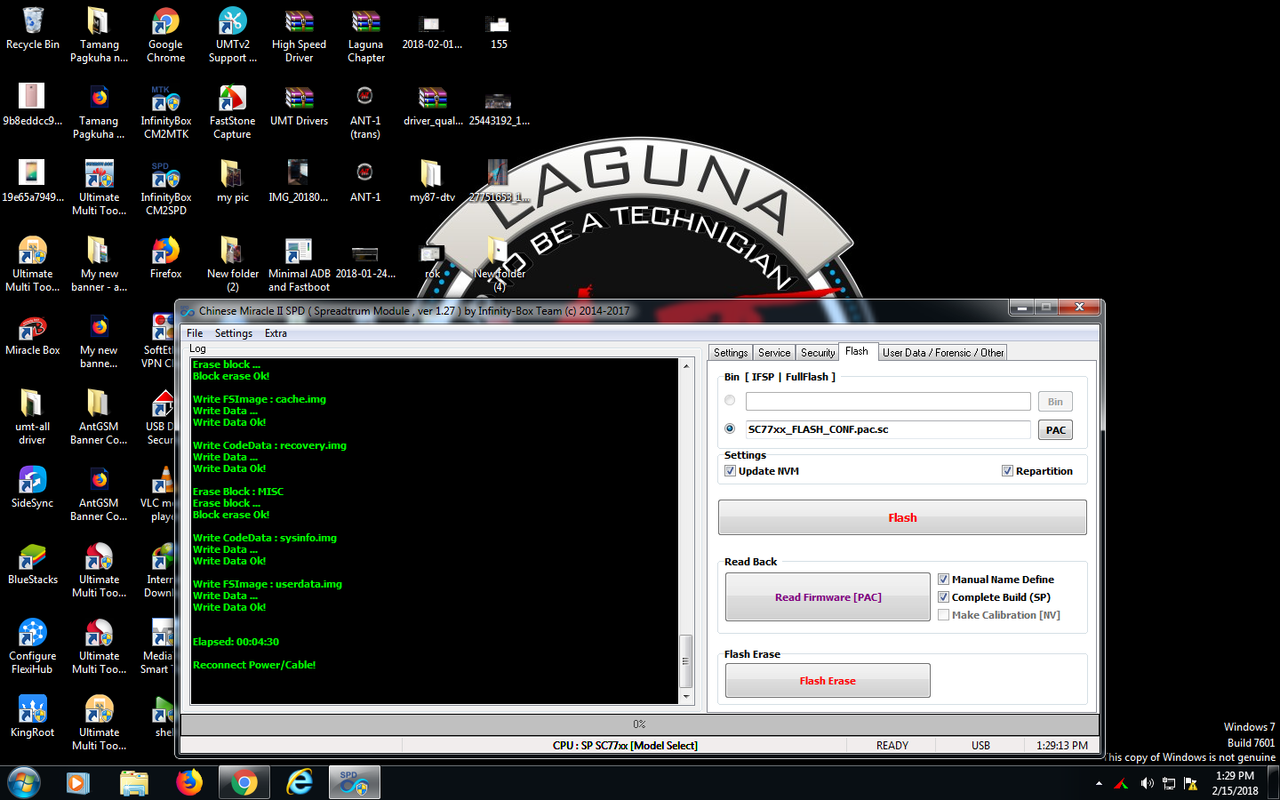This screenshot has width=1280, height=800.
Task: Select the Flash tab
Action: [857, 351]
